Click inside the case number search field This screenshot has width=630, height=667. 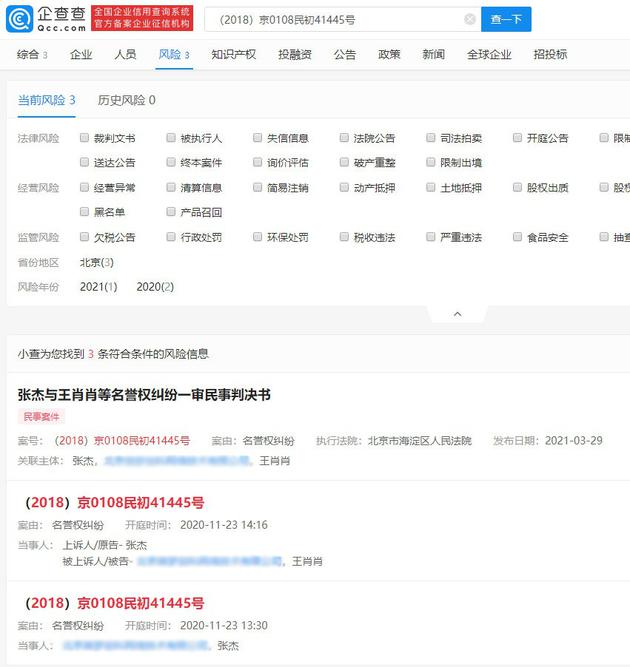(336, 20)
